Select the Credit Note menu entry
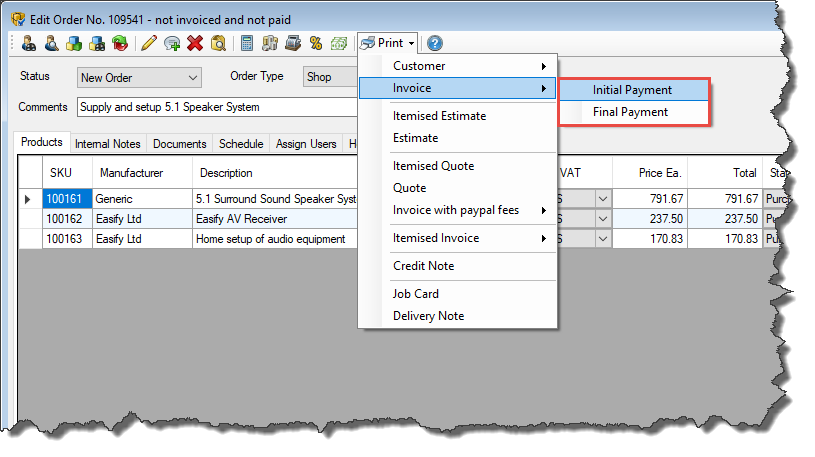815x457 pixels. [423, 266]
